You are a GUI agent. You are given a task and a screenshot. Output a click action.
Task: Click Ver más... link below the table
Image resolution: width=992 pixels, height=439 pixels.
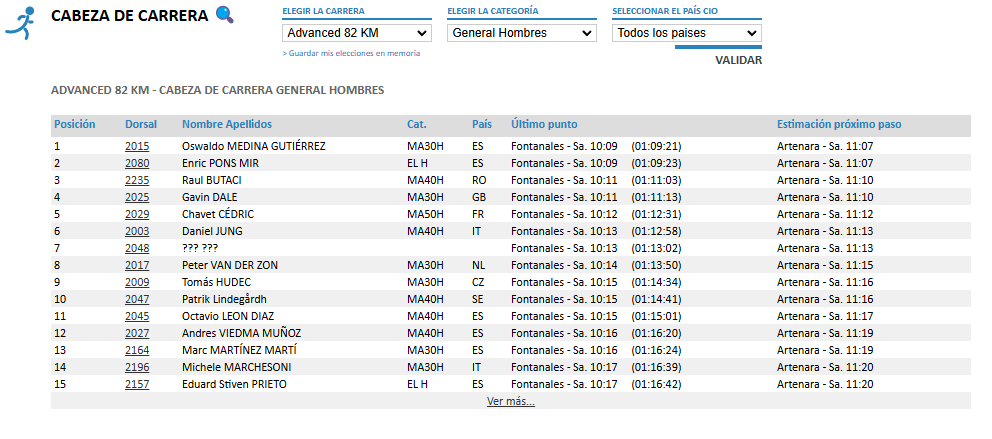click(511, 401)
